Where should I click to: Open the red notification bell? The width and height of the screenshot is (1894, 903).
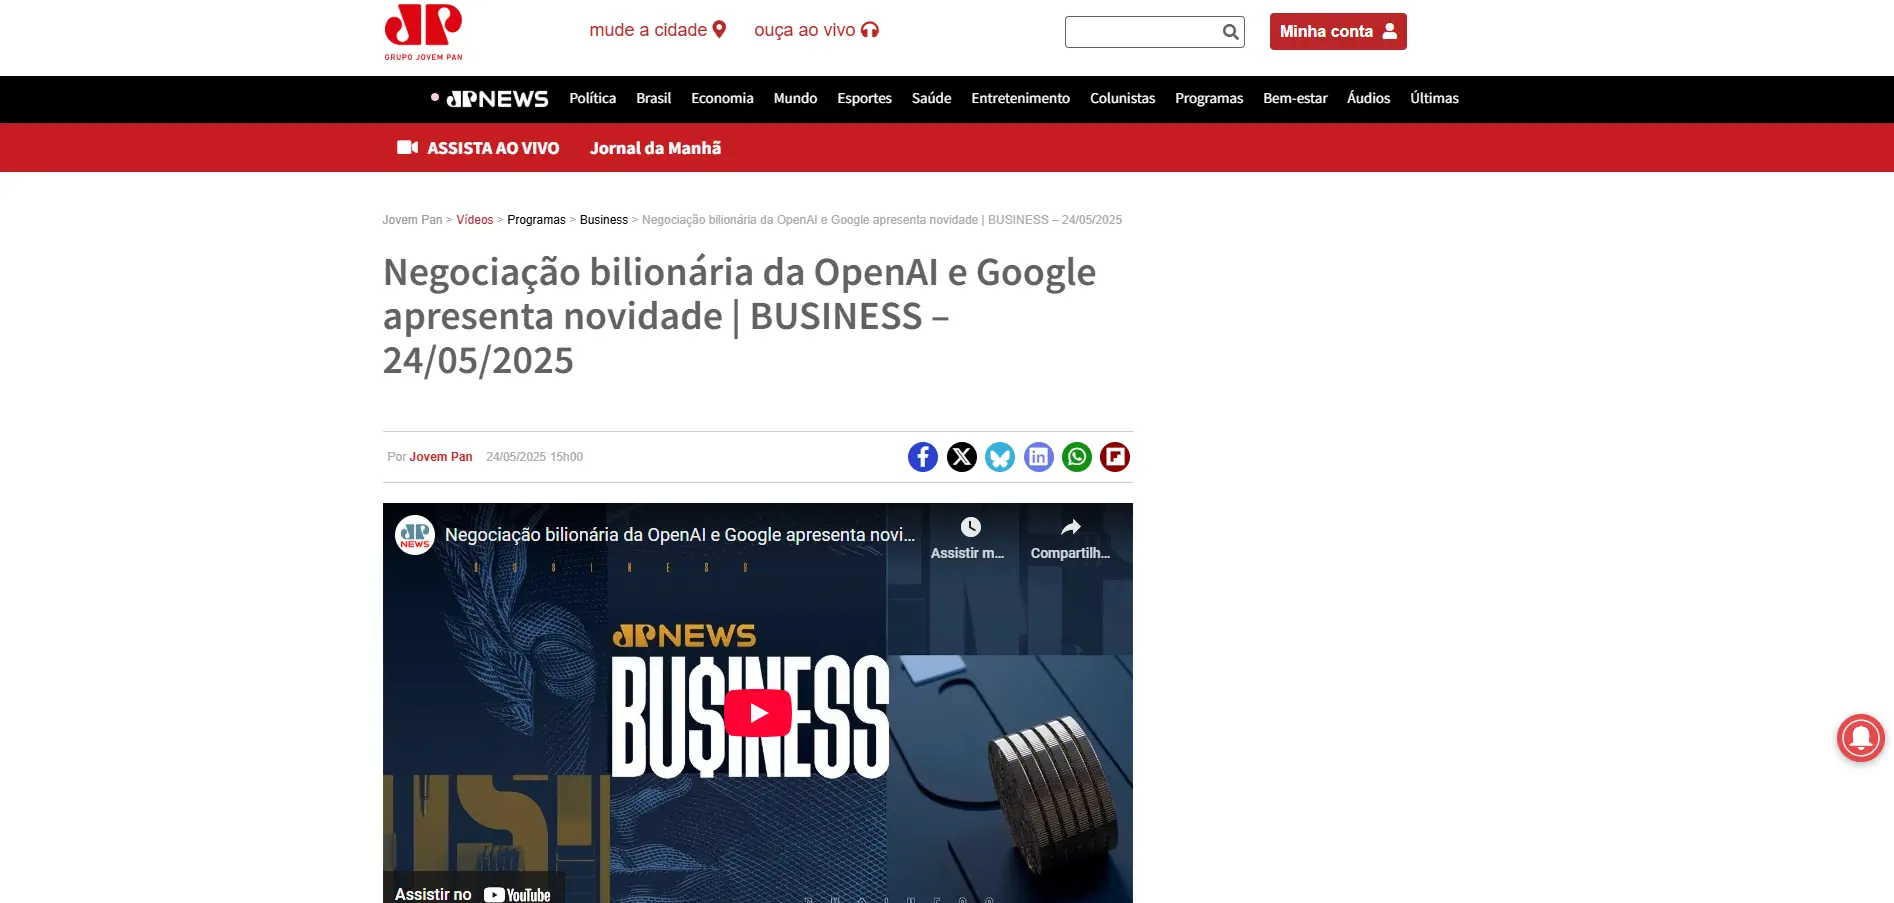[x=1860, y=738]
